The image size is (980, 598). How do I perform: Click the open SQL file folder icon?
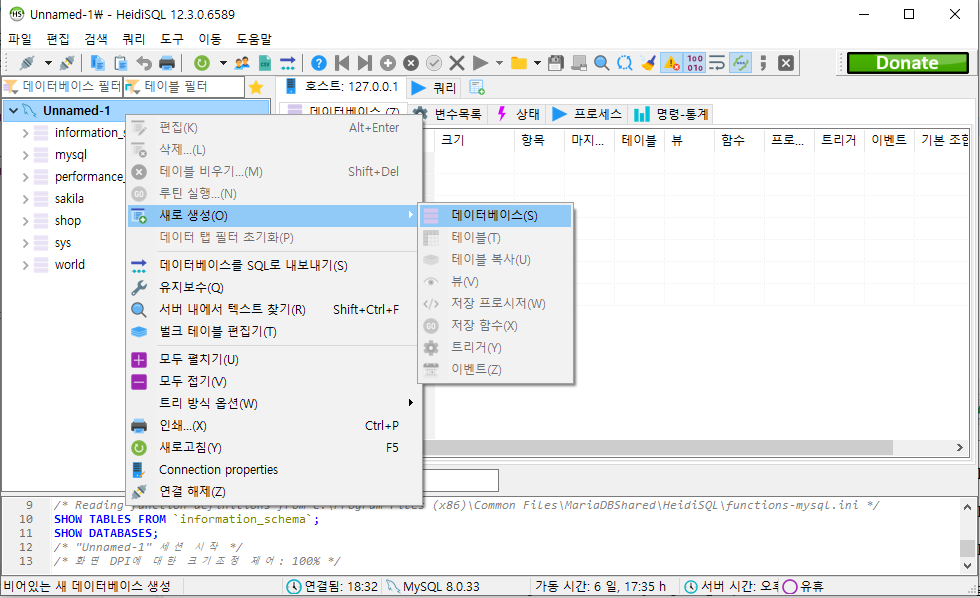pos(519,63)
